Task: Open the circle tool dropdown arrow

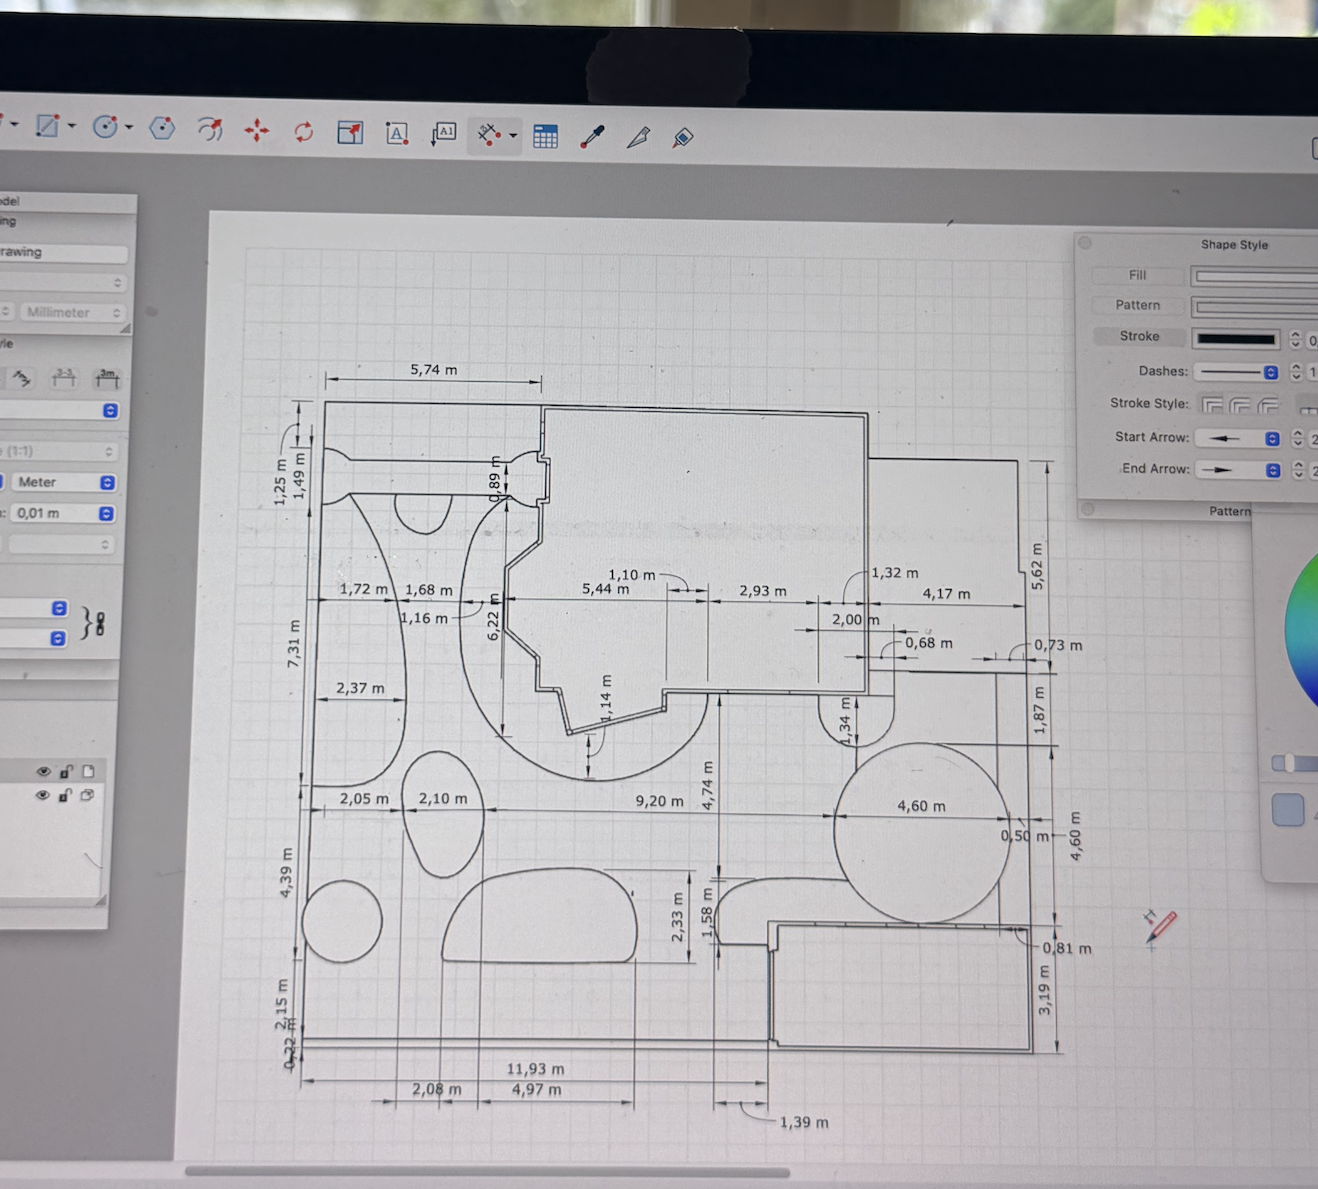Action: pyautogui.click(x=129, y=127)
